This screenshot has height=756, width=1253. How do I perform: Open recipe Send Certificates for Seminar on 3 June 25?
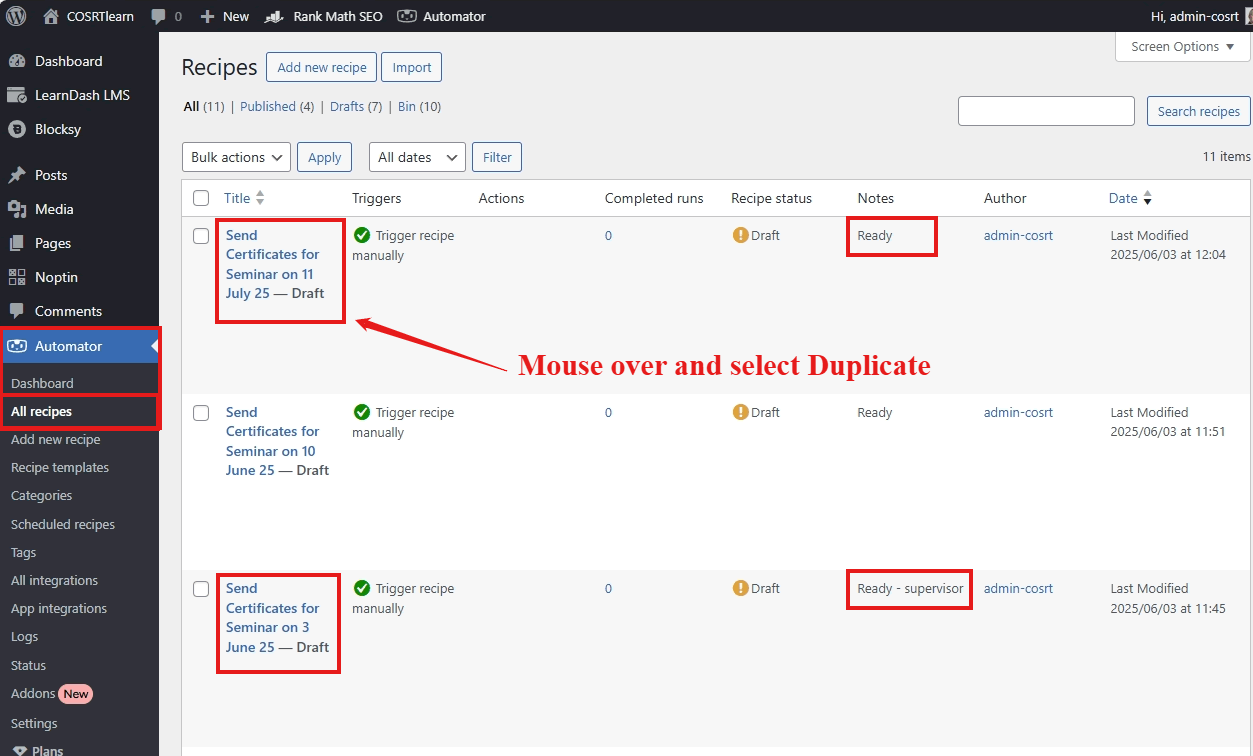point(273,617)
